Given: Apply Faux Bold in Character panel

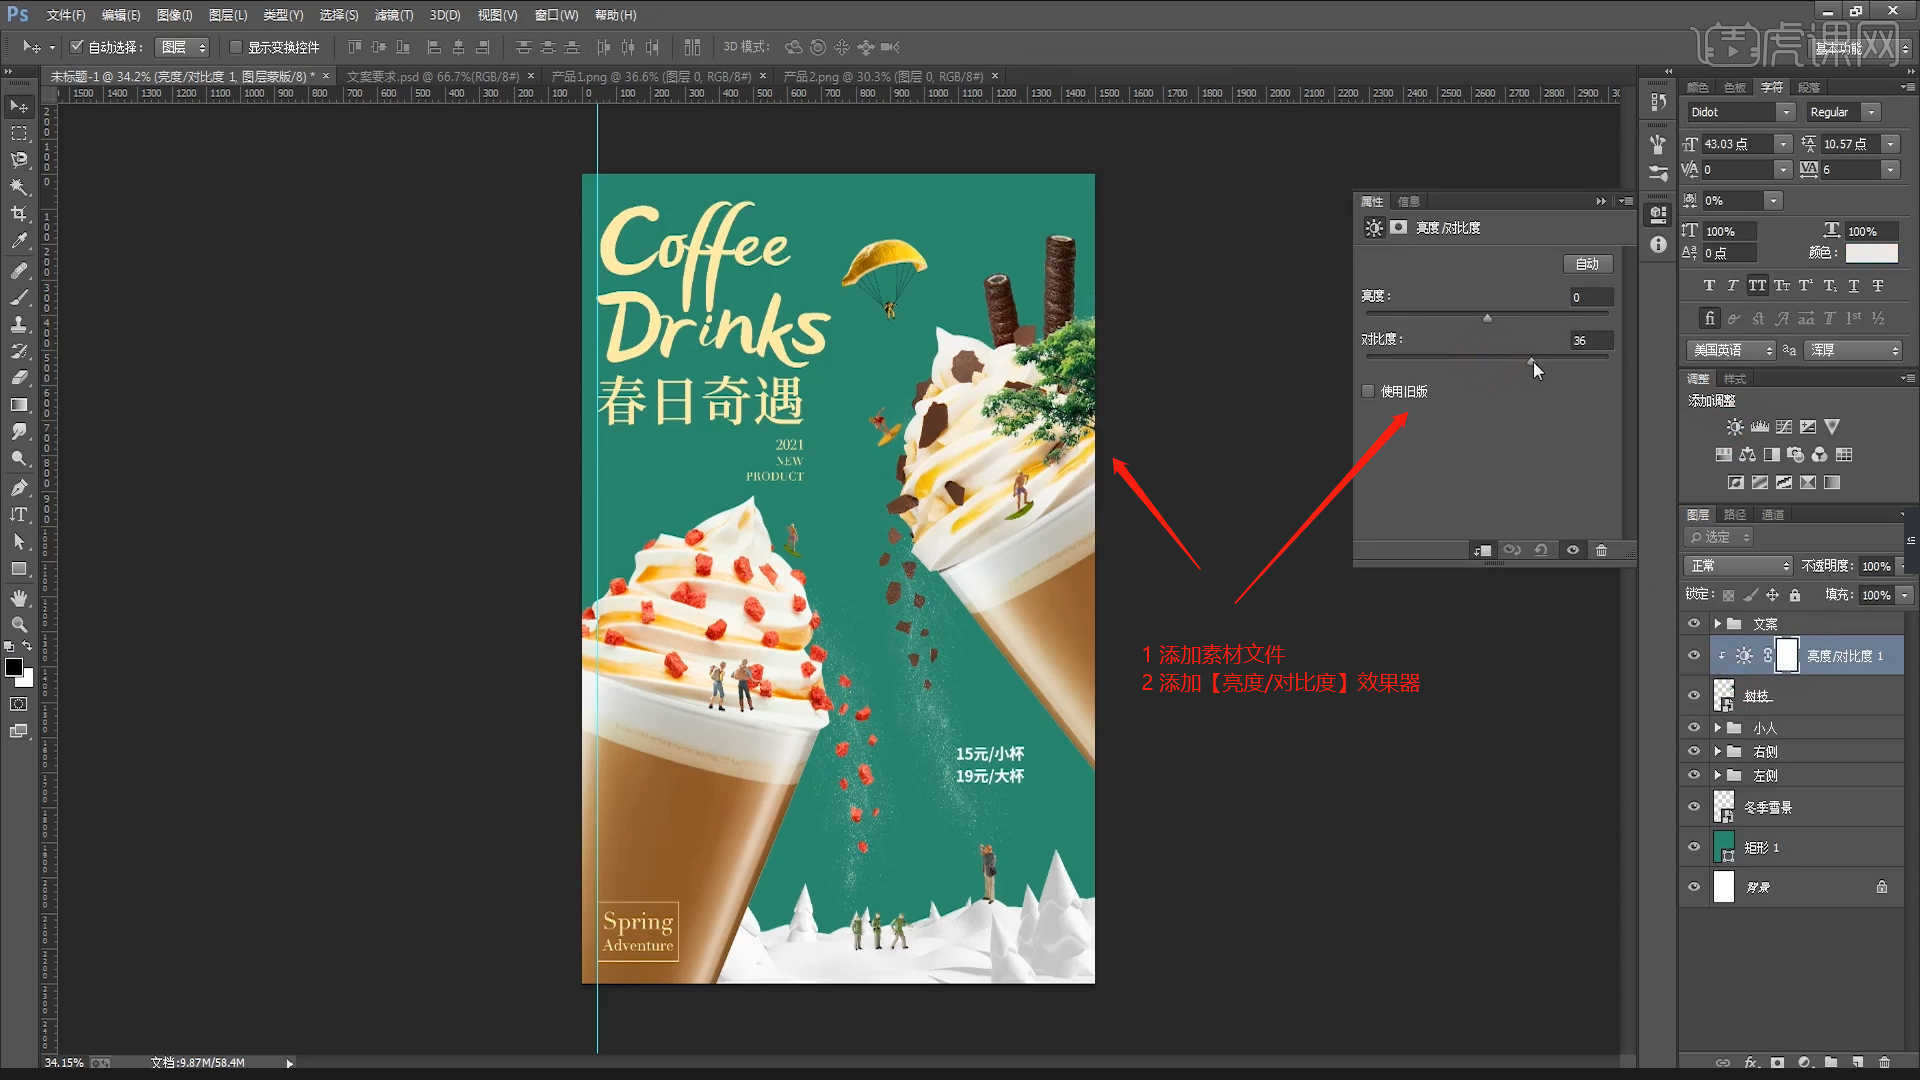Looking at the screenshot, I should tap(1709, 286).
